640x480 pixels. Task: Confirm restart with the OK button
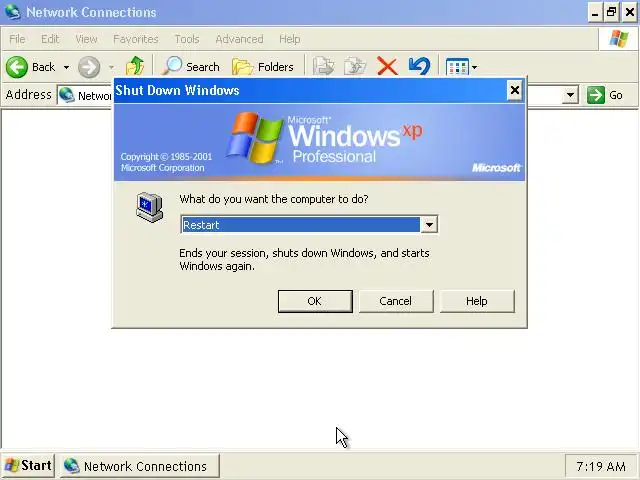[x=315, y=301]
